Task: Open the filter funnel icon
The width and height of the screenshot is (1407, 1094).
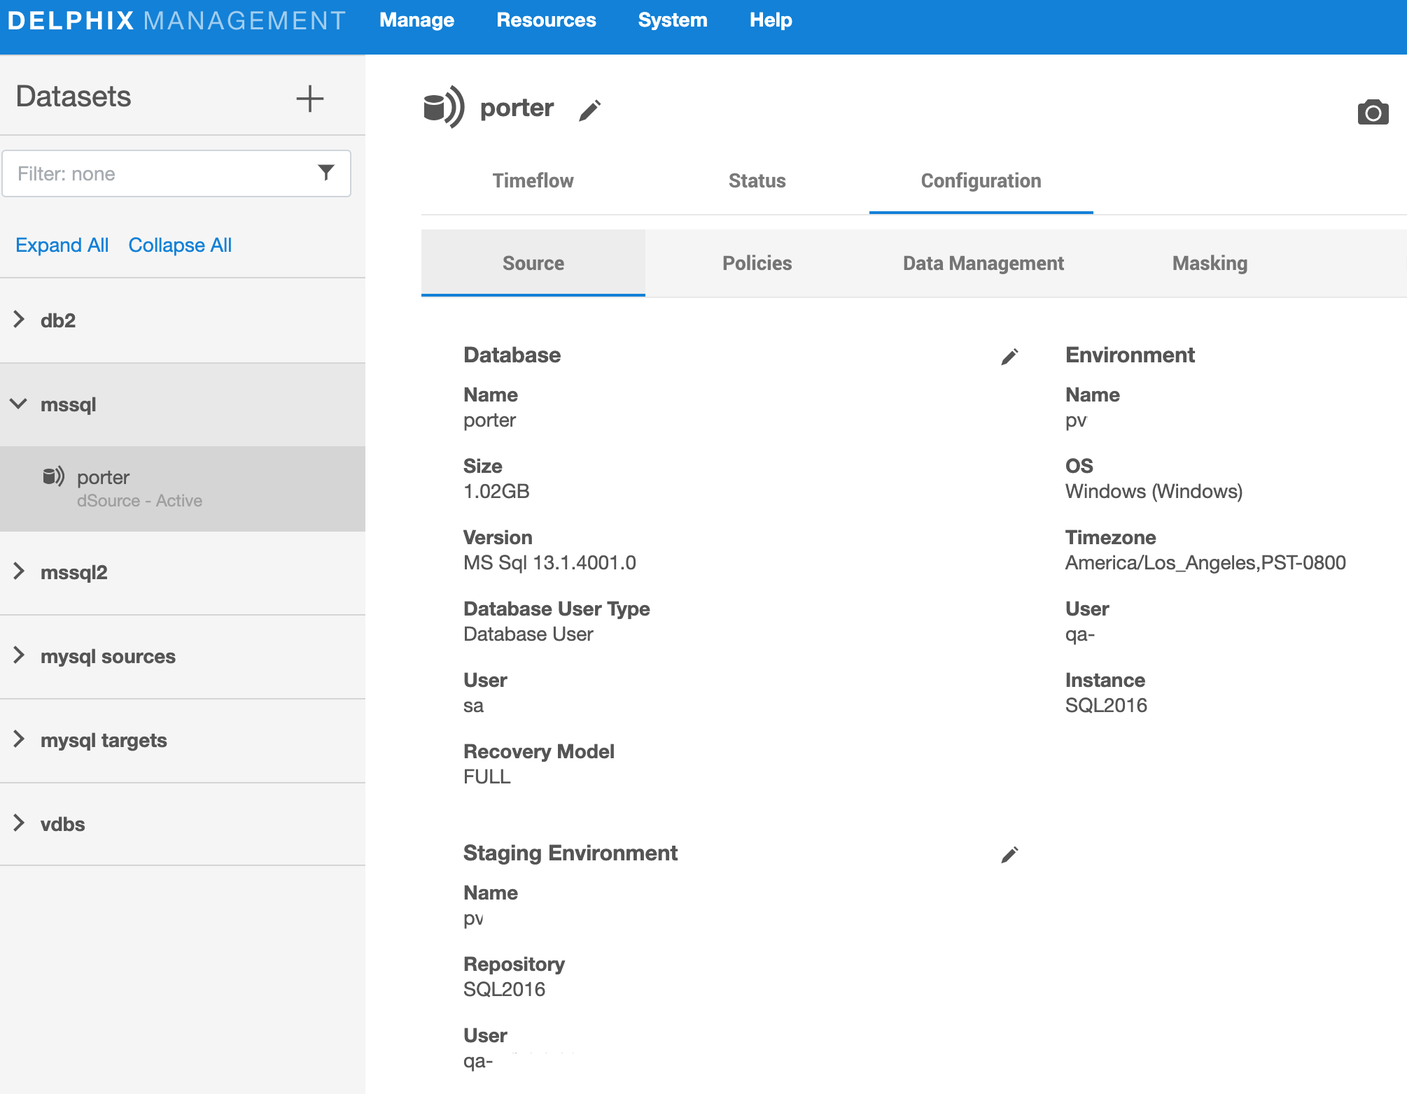Action: 326,173
